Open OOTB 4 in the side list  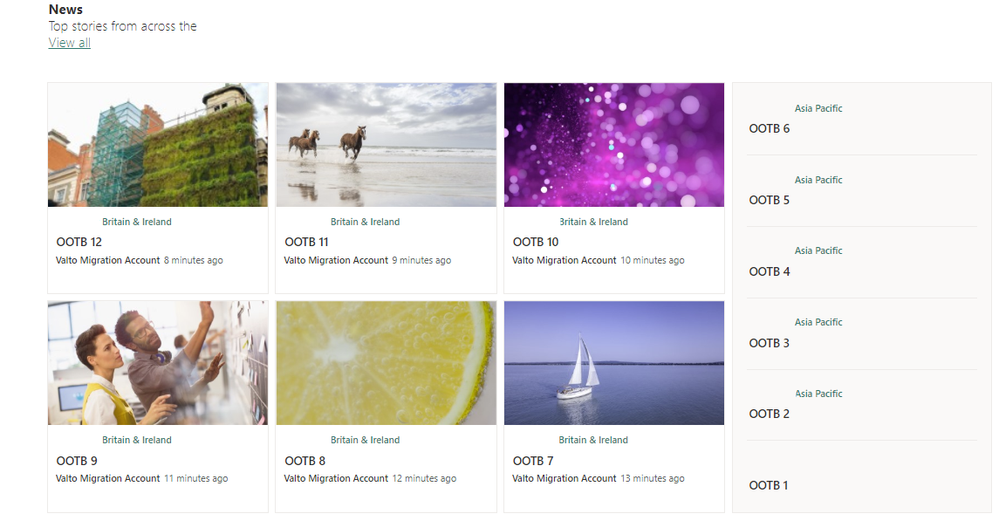tap(769, 271)
